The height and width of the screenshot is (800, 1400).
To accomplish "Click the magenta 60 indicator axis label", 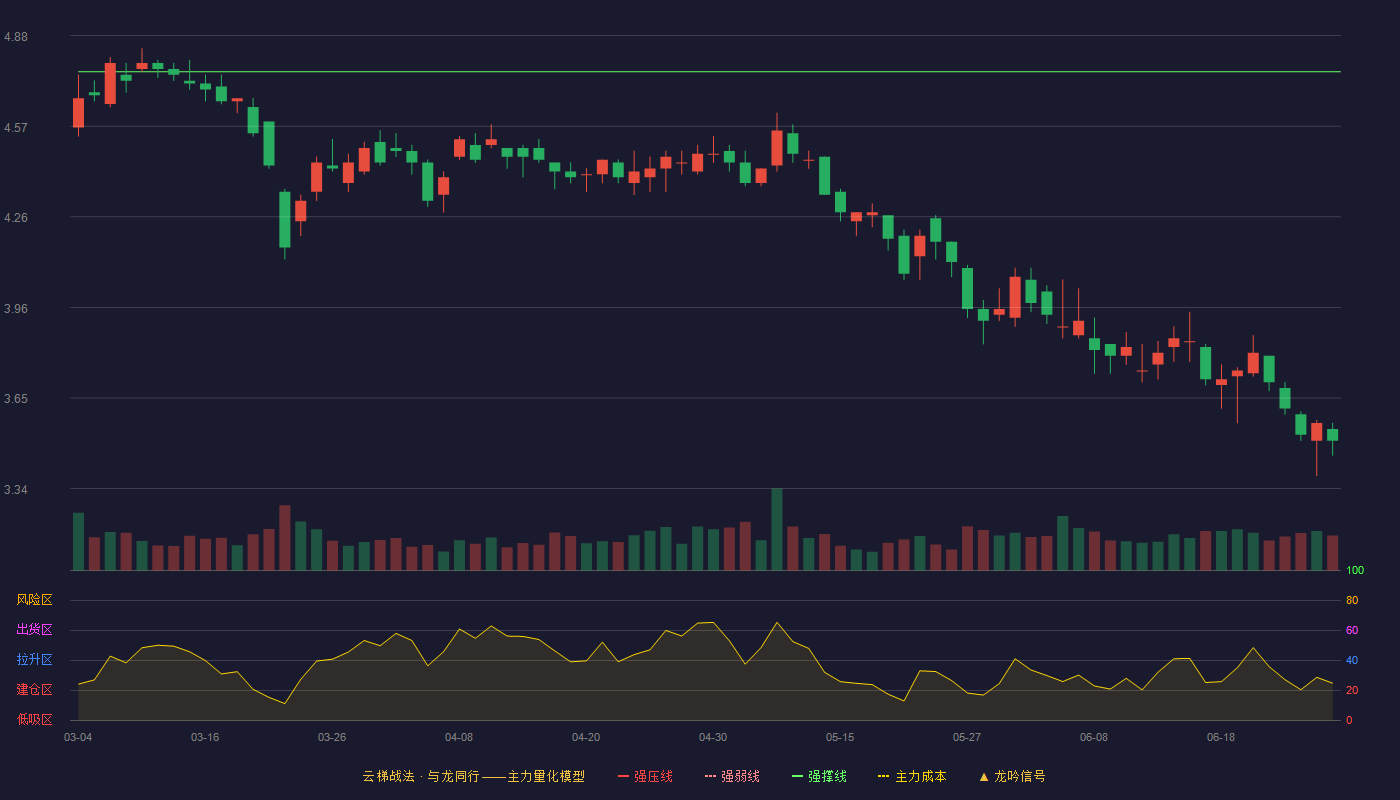I will [x=1352, y=630].
